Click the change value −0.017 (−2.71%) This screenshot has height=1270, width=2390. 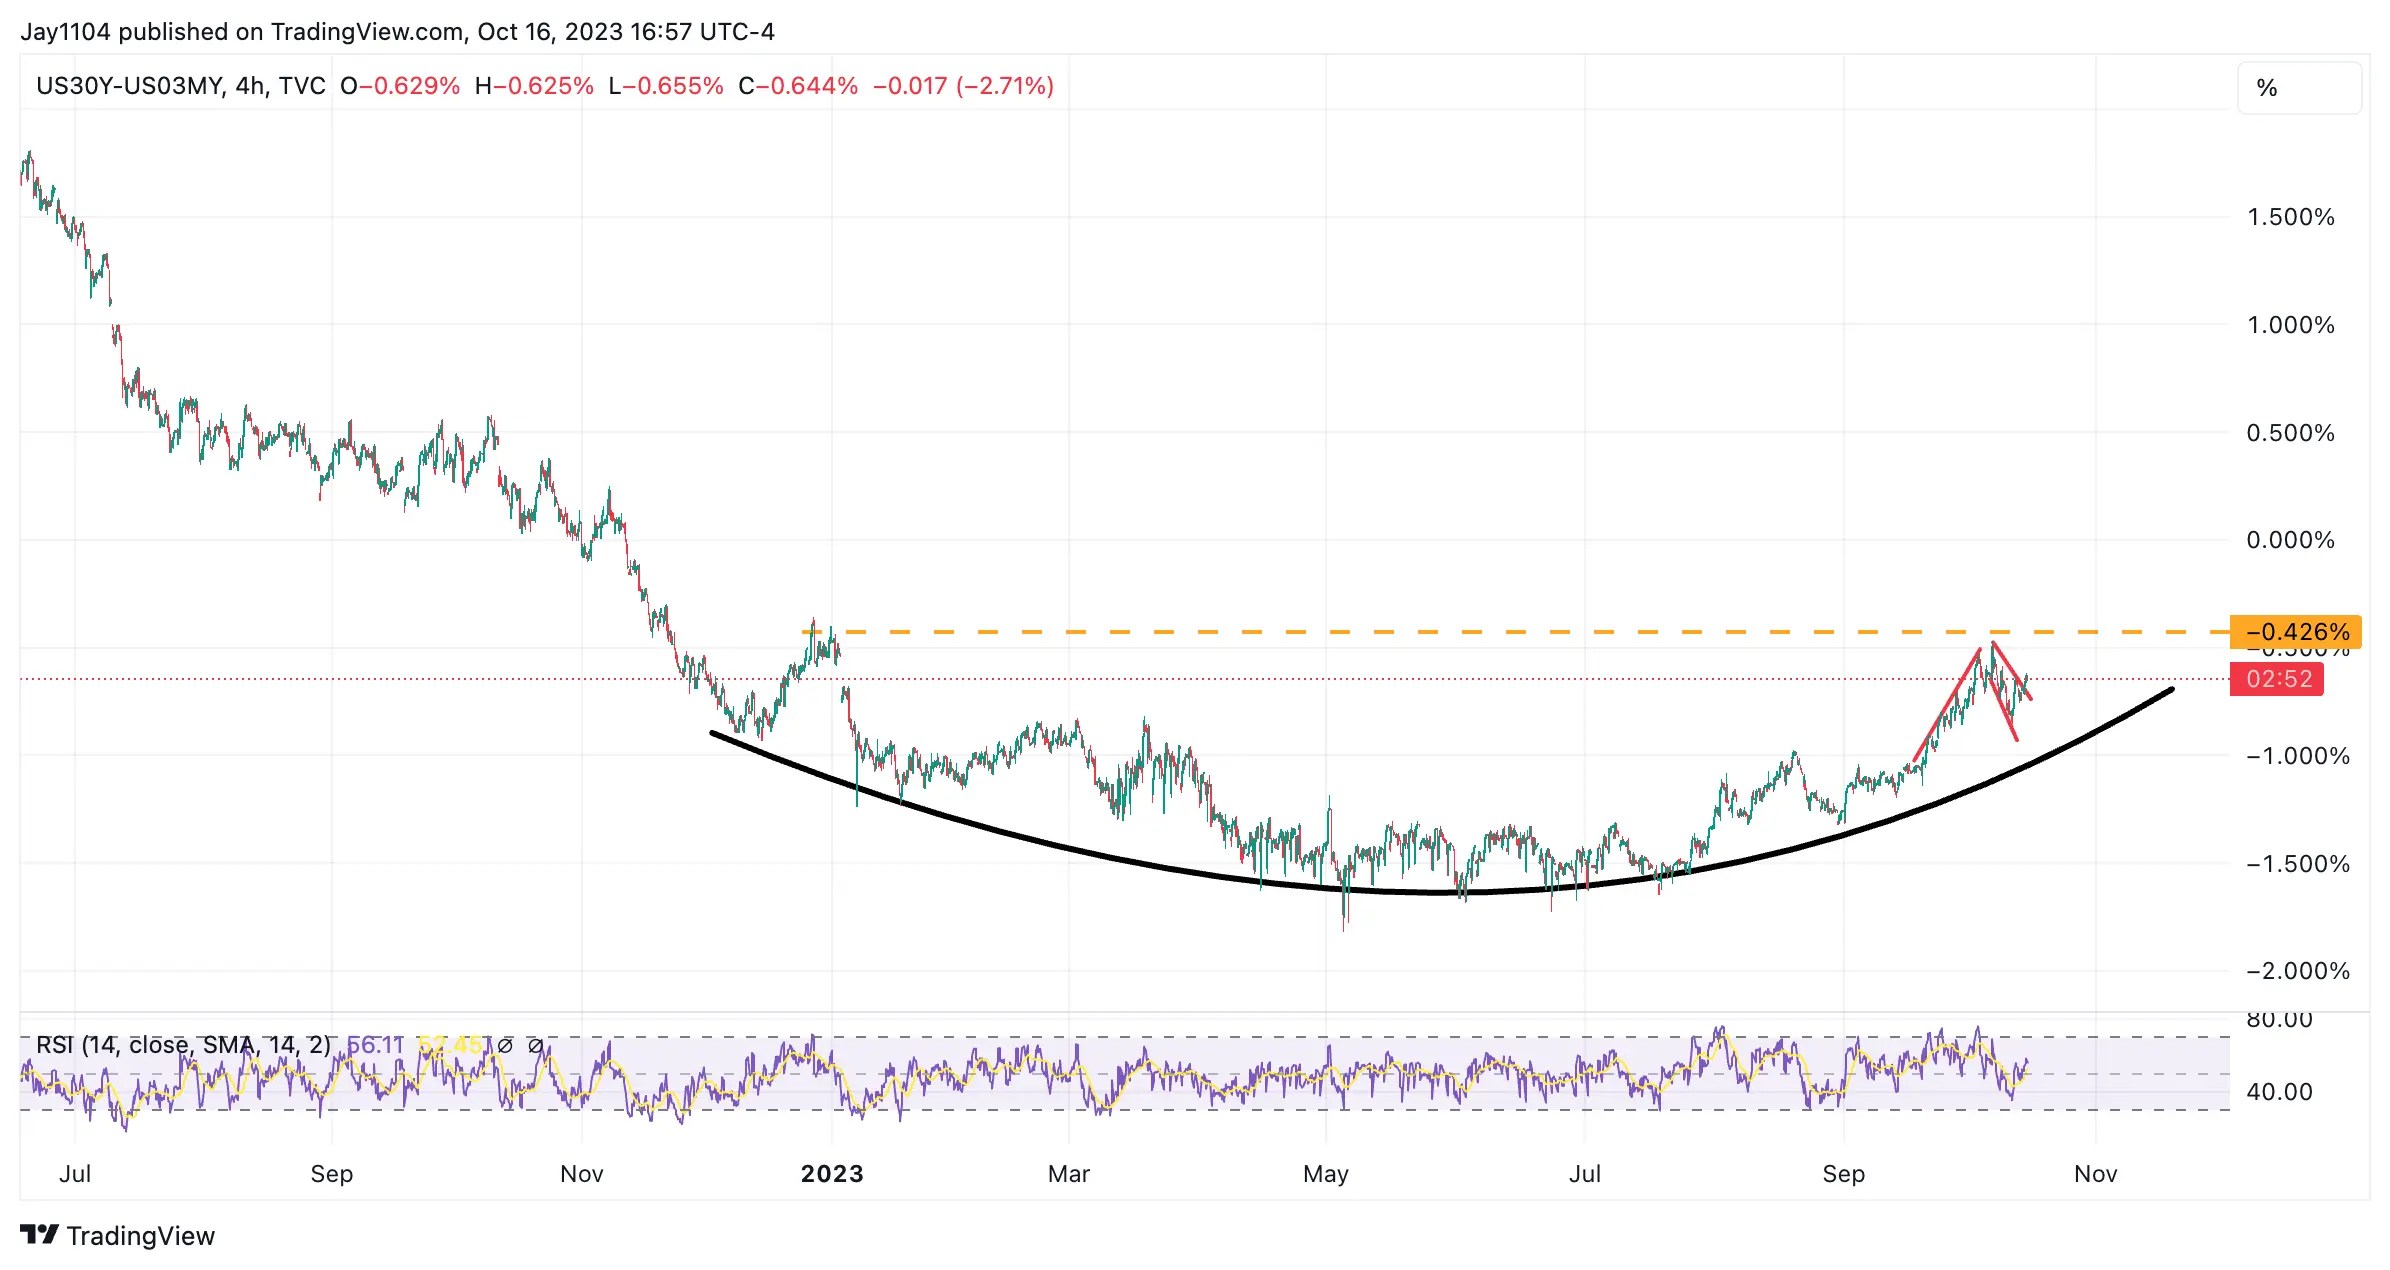(964, 86)
